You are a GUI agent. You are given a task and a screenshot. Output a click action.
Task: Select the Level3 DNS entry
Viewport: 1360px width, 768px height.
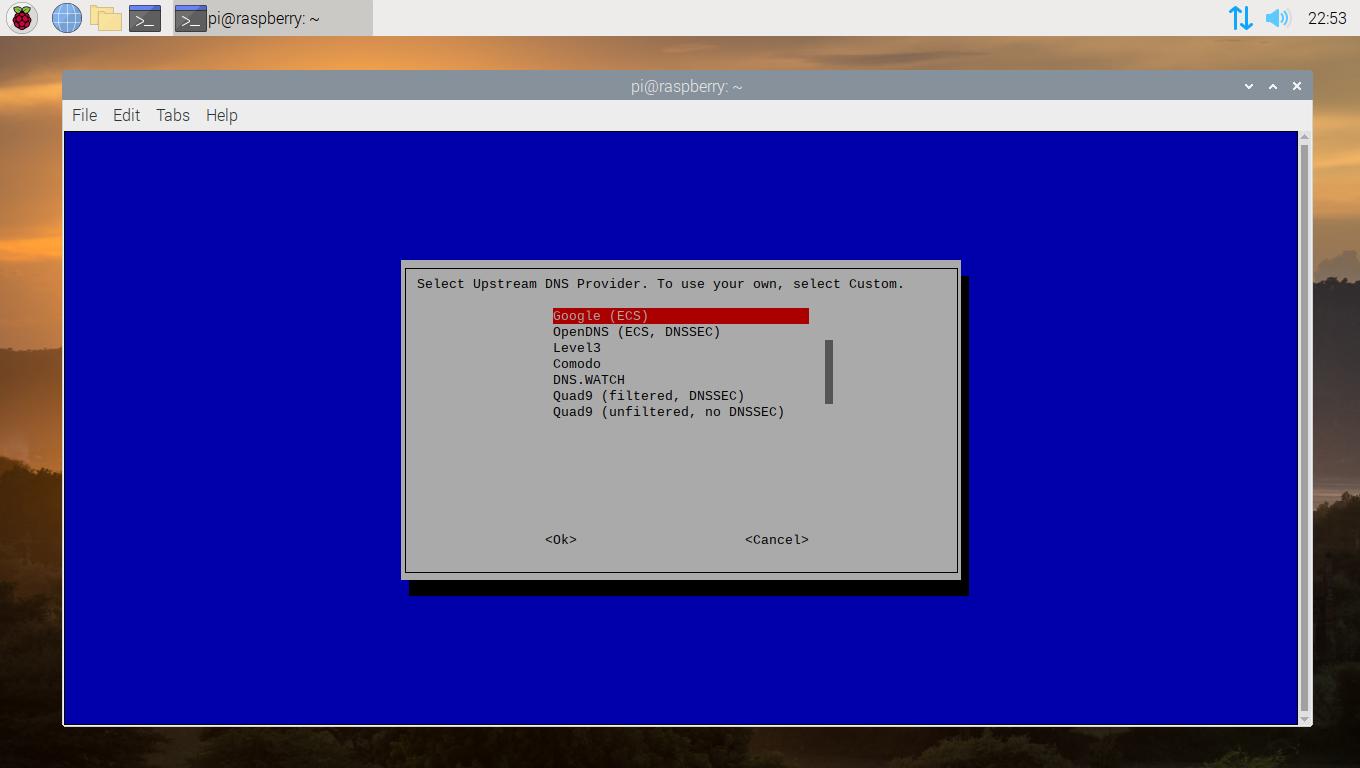[577, 348]
